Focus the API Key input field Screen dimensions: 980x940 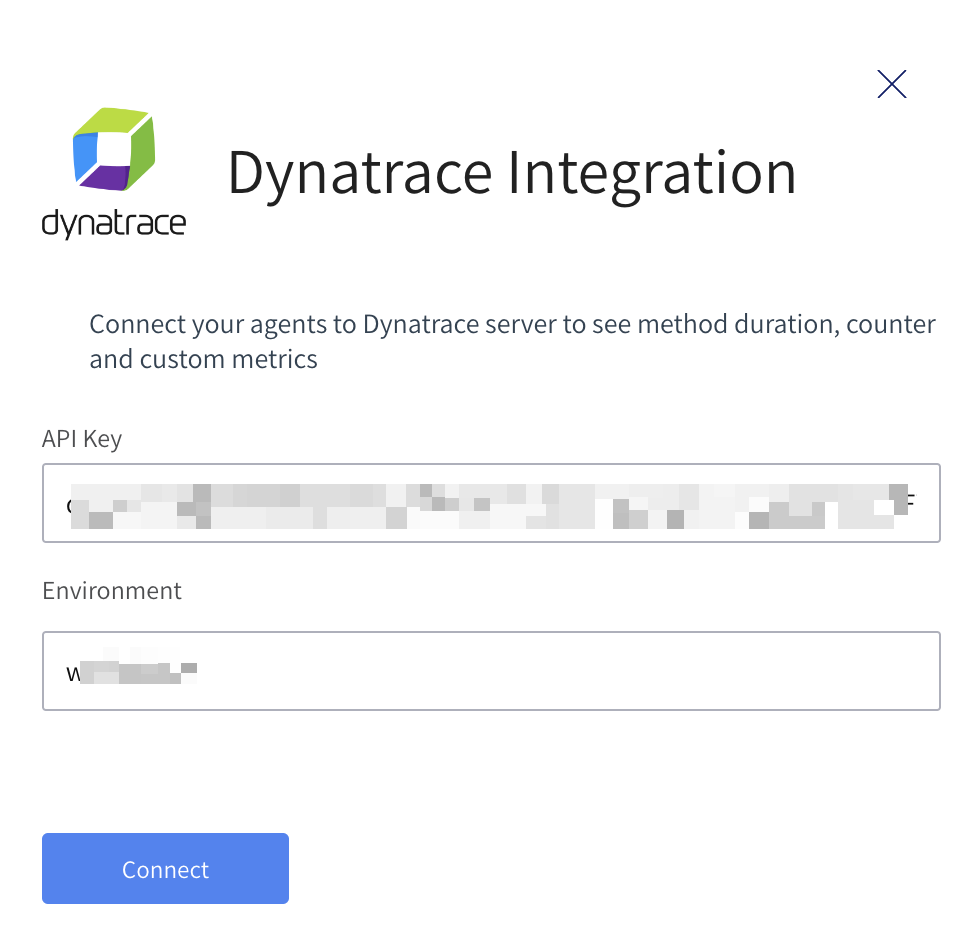[490, 503]
